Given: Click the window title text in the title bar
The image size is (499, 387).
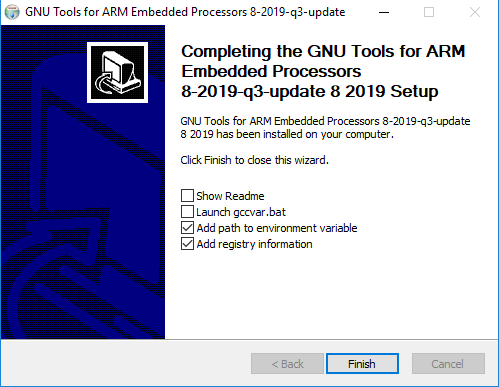Looking at the screenshot, I should [x=185, y=12].
